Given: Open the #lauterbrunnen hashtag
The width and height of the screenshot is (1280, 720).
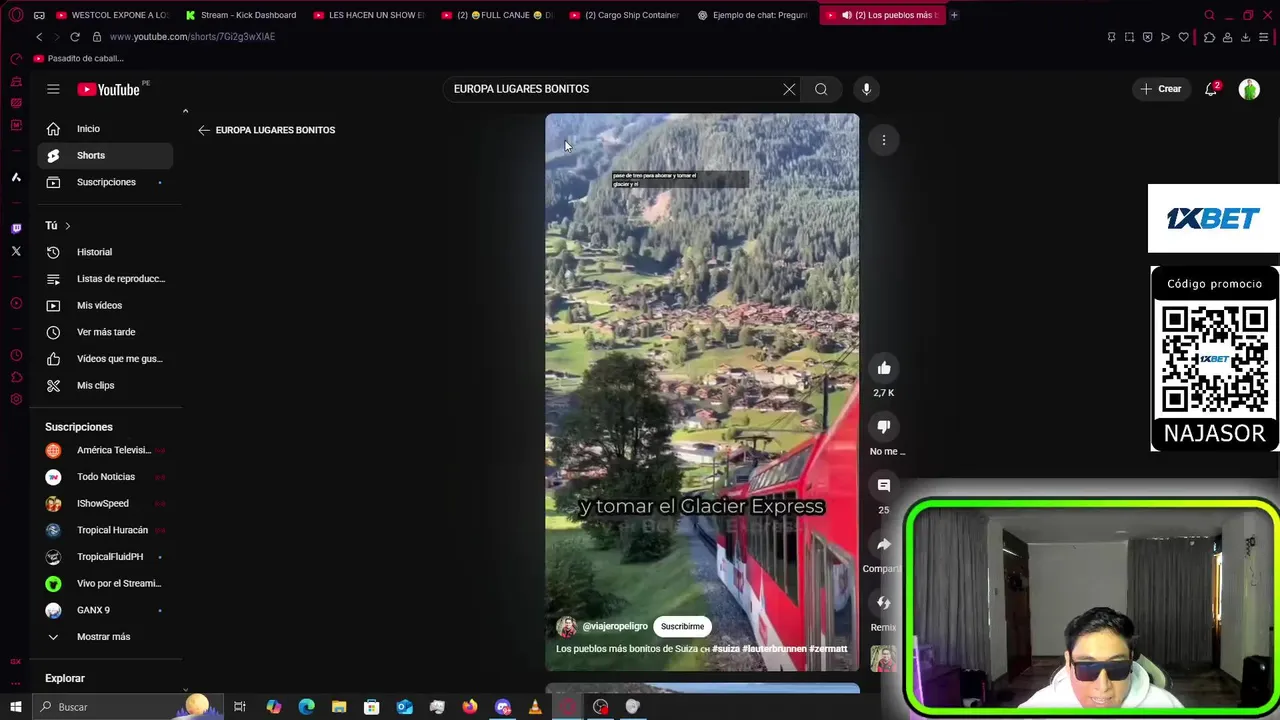Looking at the screenshot, I should pos(774,649).
